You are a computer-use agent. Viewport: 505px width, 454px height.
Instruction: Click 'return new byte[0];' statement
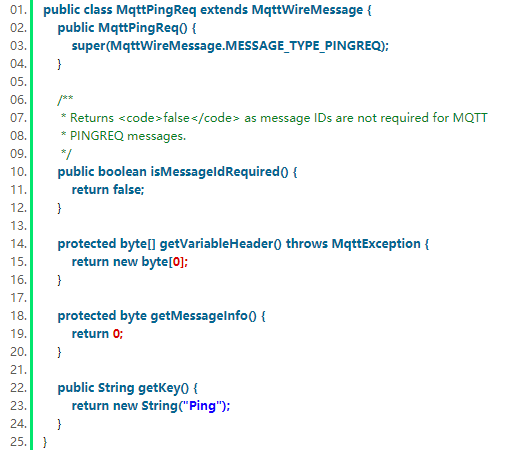[130, 262]
